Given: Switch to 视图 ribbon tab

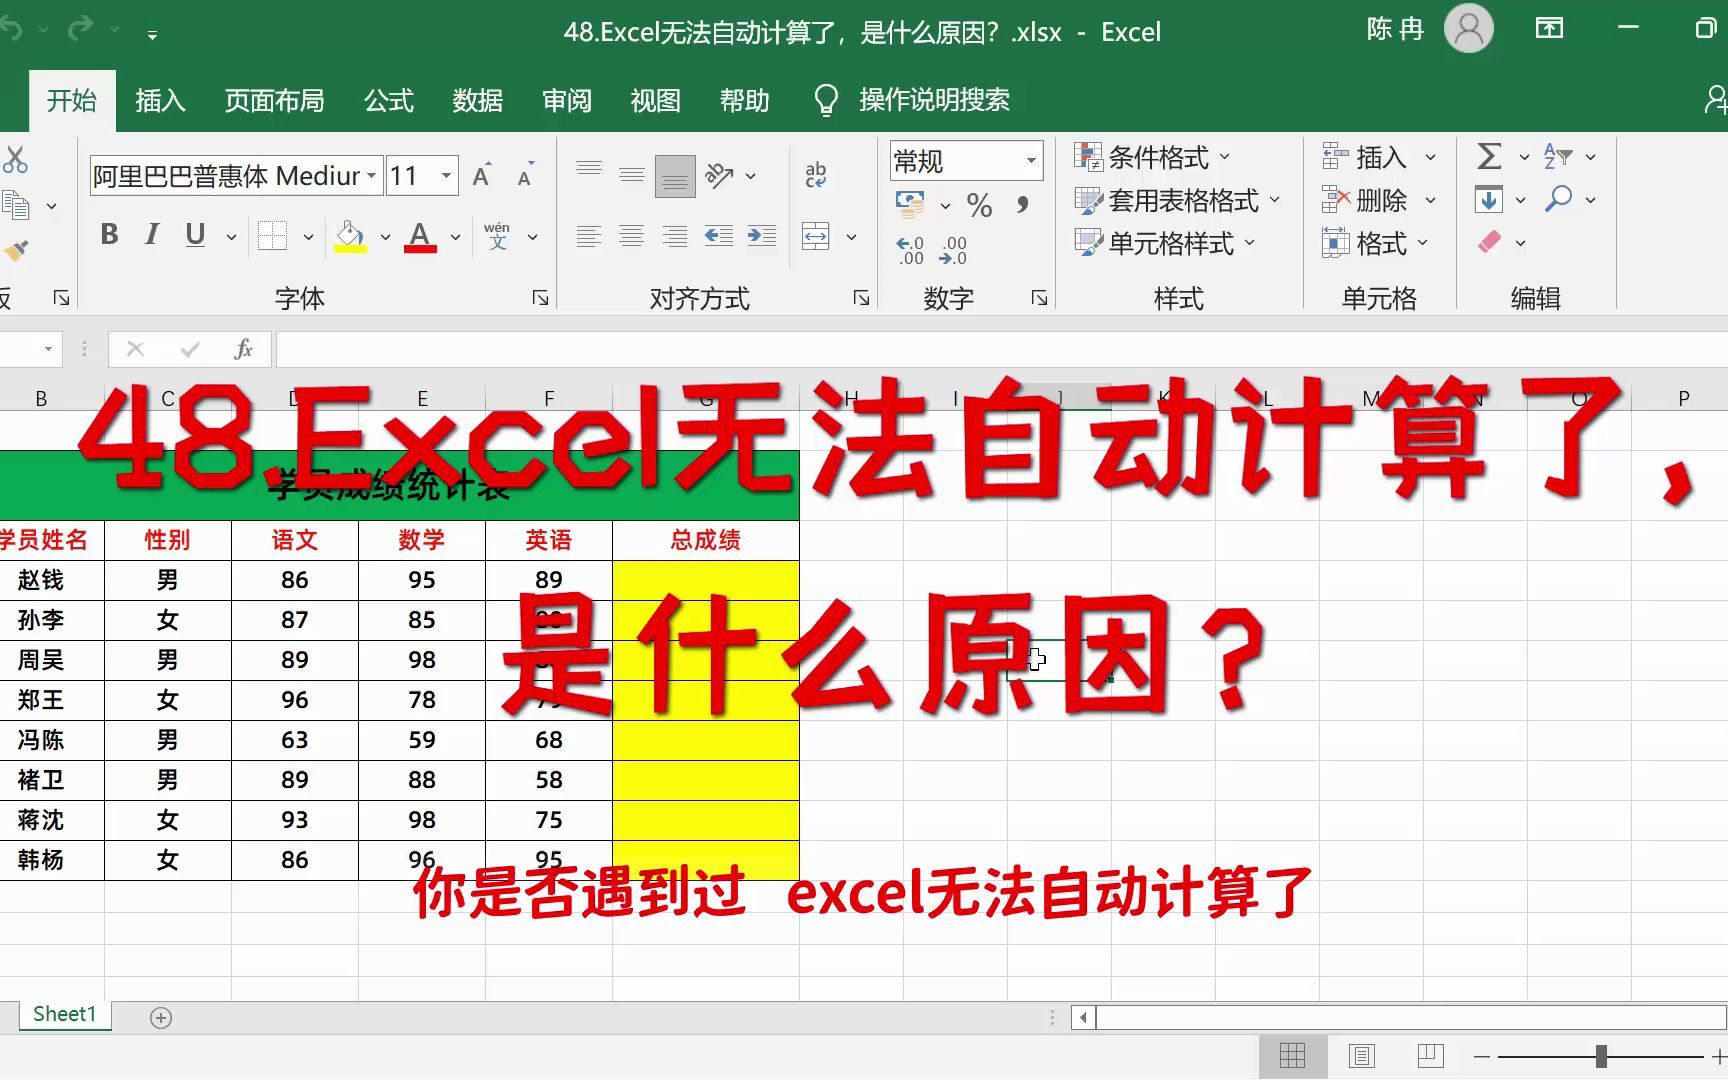Looking at the screenshot, I should (656, 100).
